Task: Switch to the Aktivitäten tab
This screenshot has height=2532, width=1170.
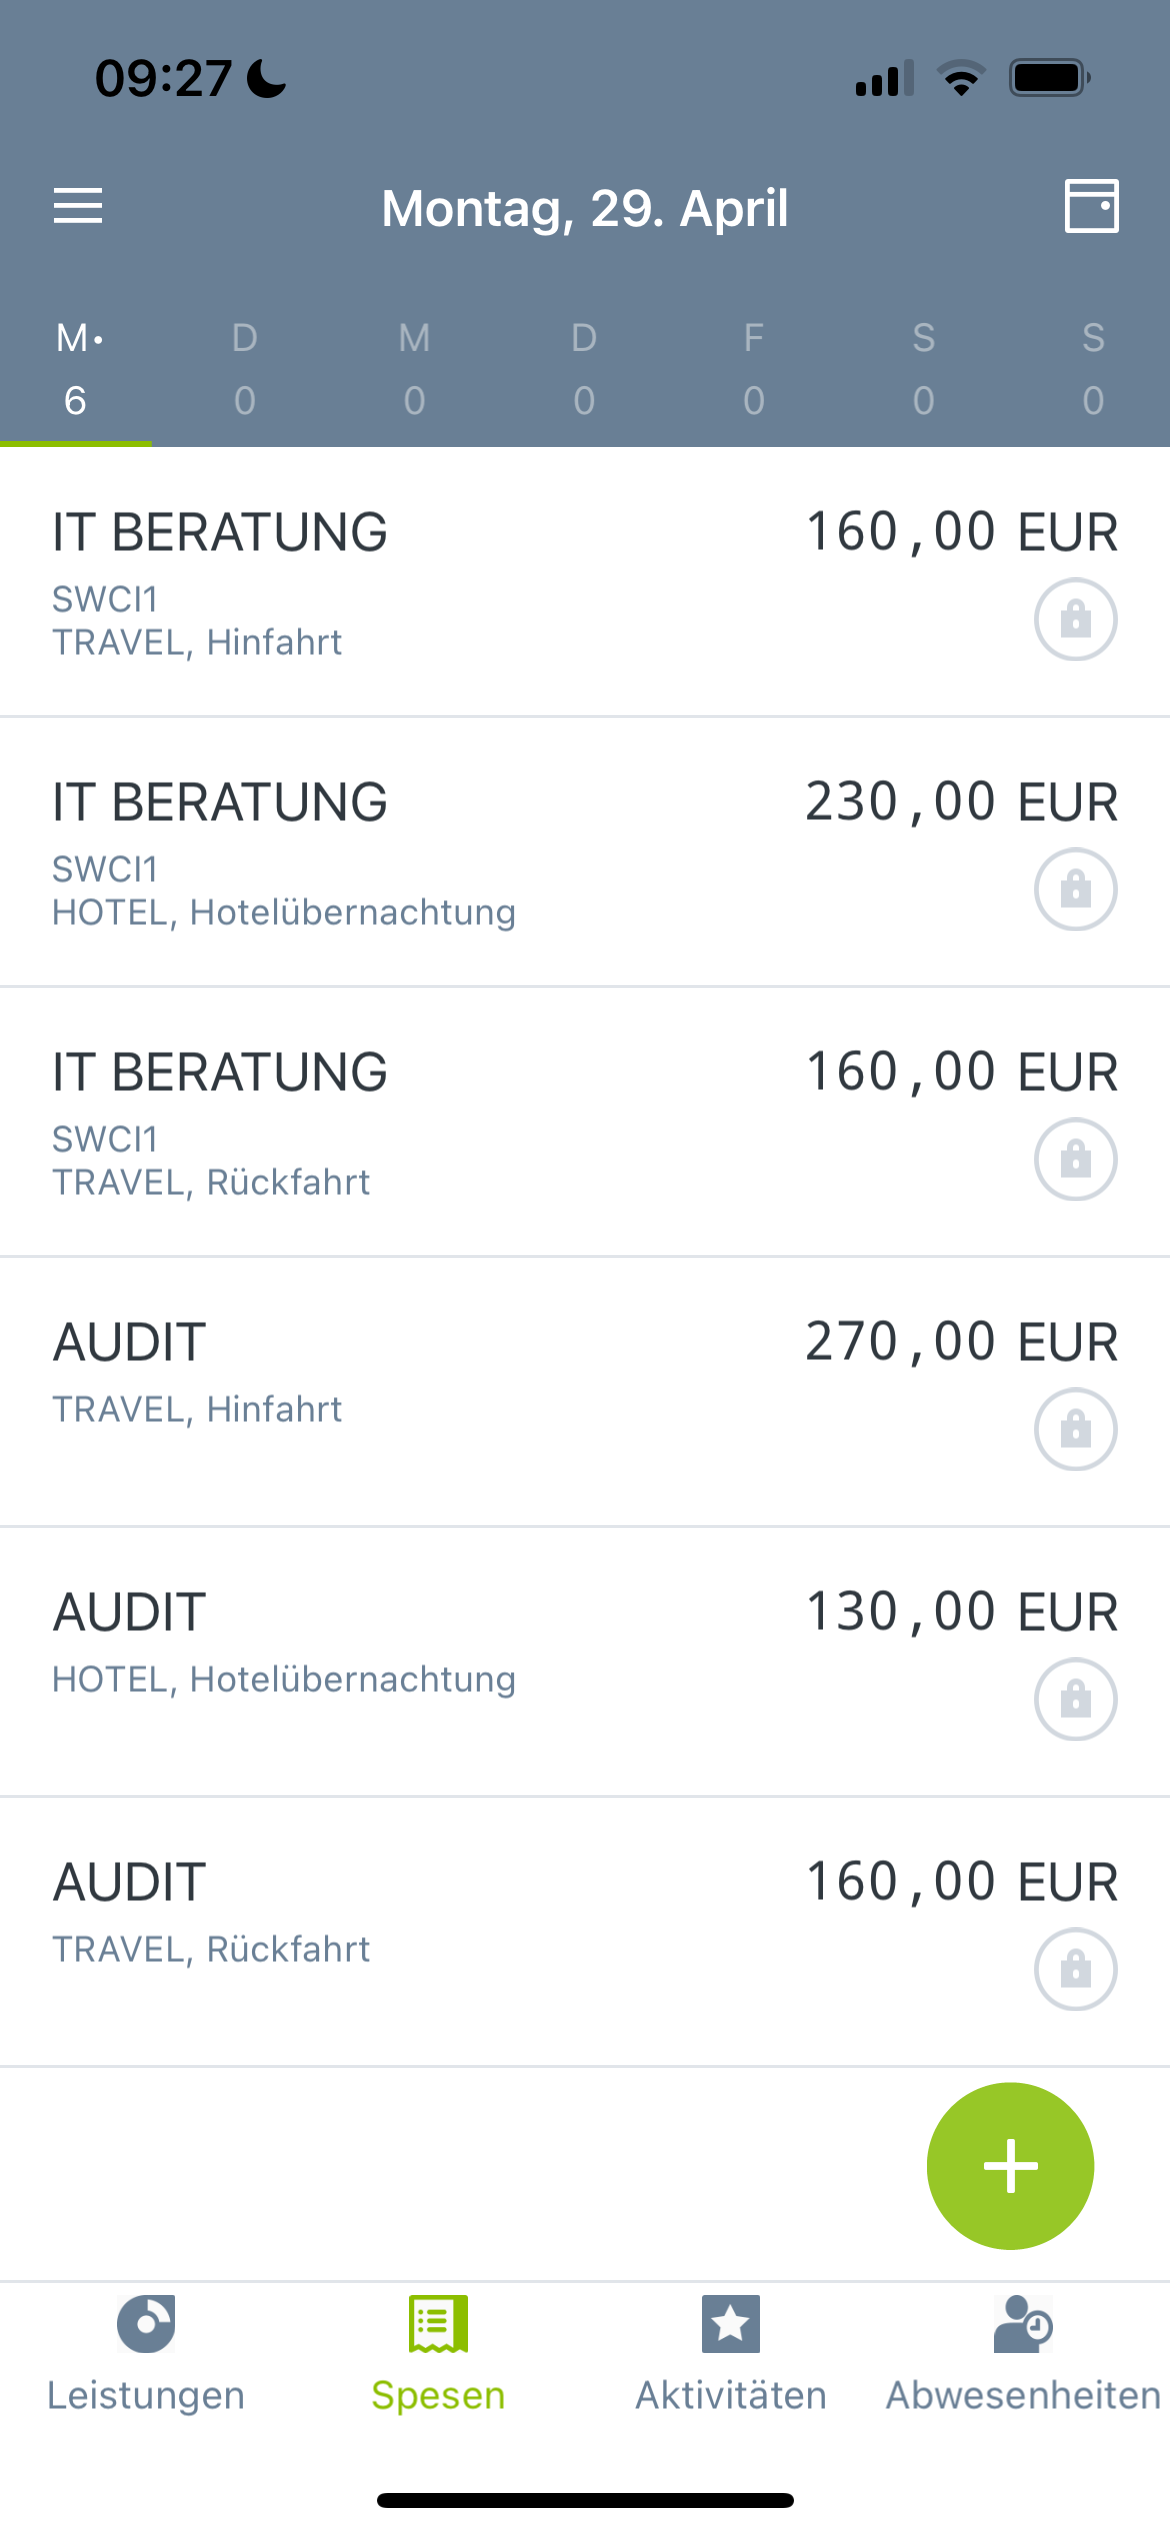Action: click(x=731, y=2354)
